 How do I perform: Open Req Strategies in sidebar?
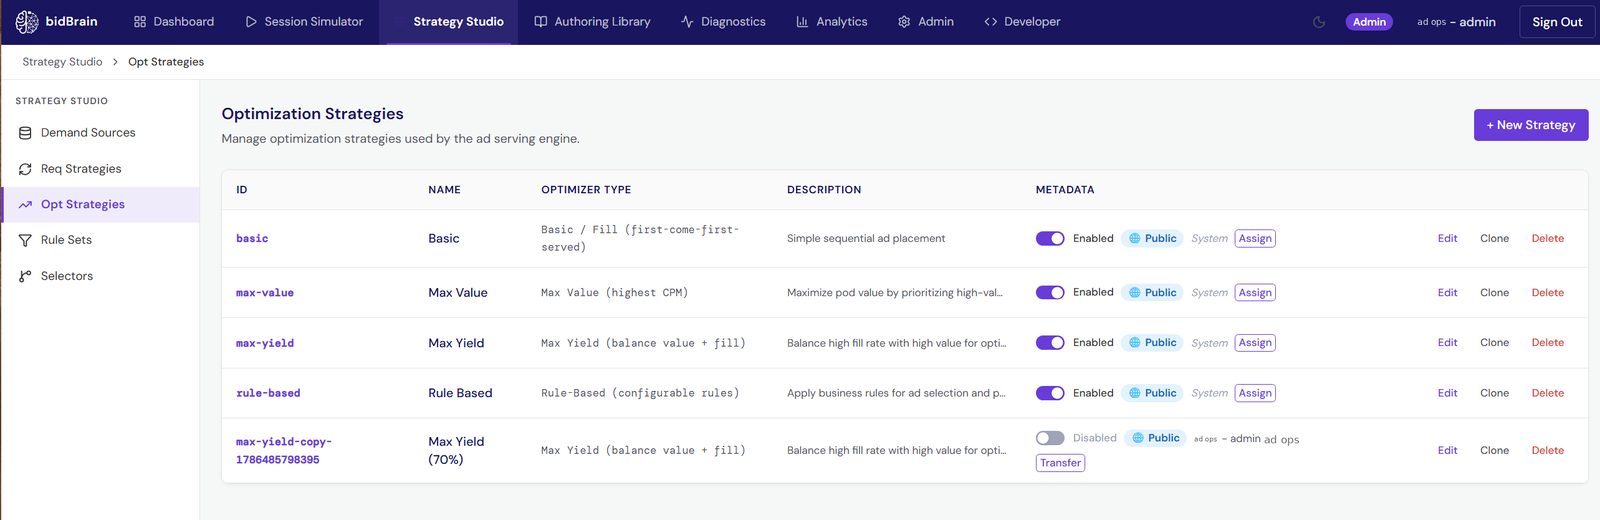tap(100, 169)
